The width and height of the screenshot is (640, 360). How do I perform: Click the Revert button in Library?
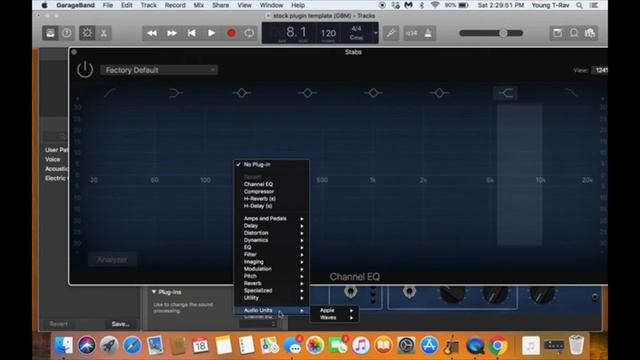tap(58, 324)
